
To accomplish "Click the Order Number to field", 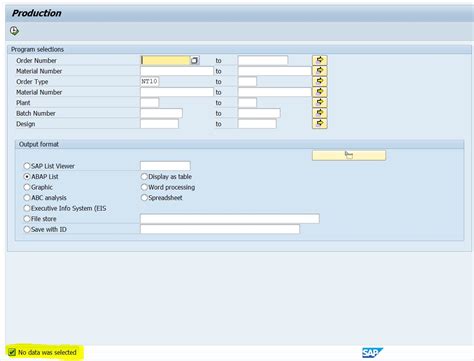I will 263,60.
